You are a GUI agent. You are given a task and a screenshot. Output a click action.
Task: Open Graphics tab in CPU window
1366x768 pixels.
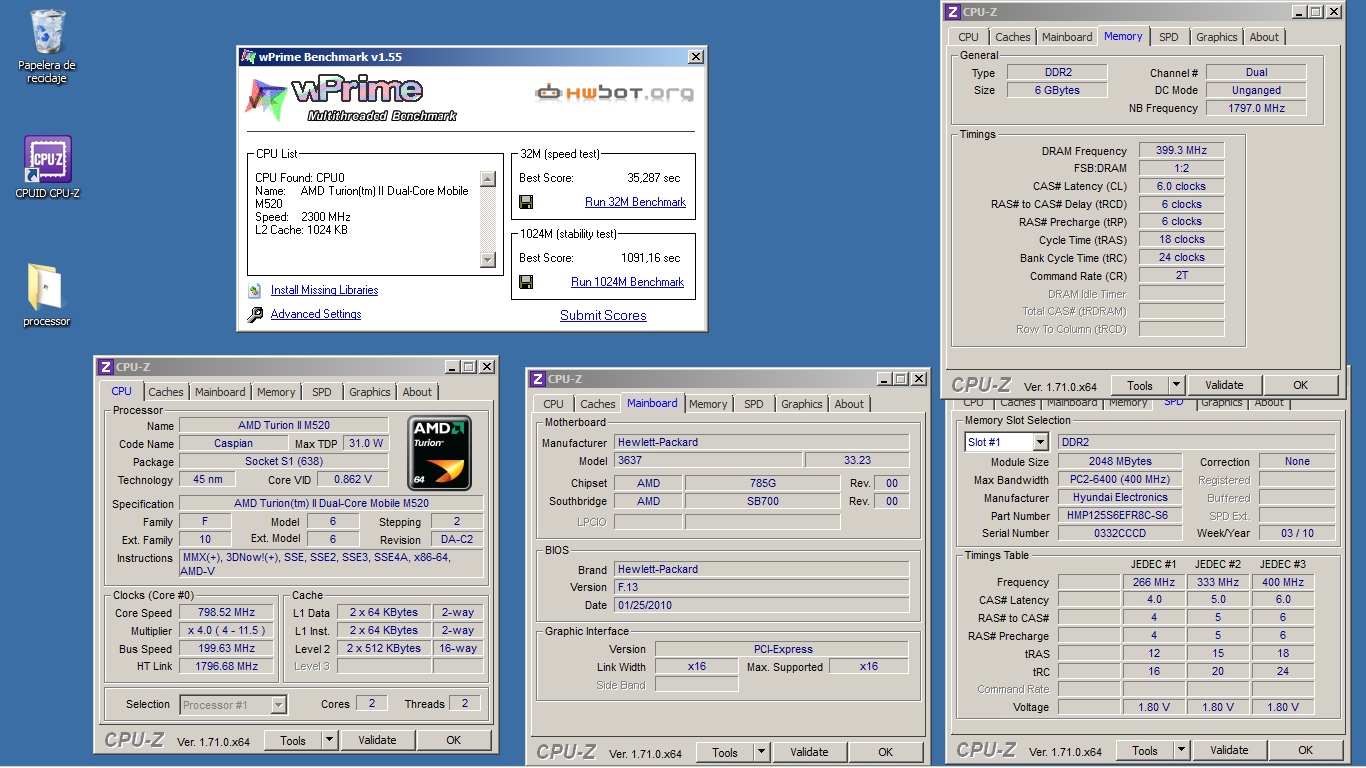(370, 392)
